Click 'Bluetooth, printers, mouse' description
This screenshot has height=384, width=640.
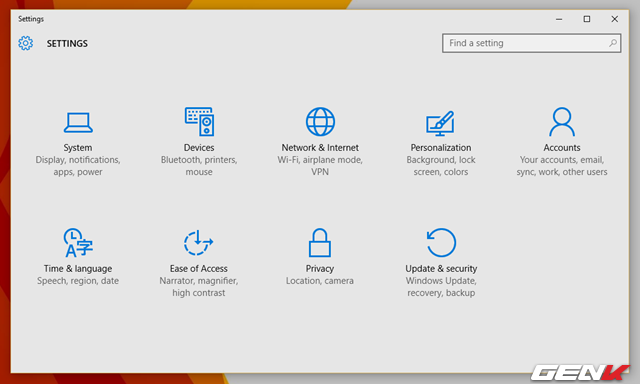point(199,166)
